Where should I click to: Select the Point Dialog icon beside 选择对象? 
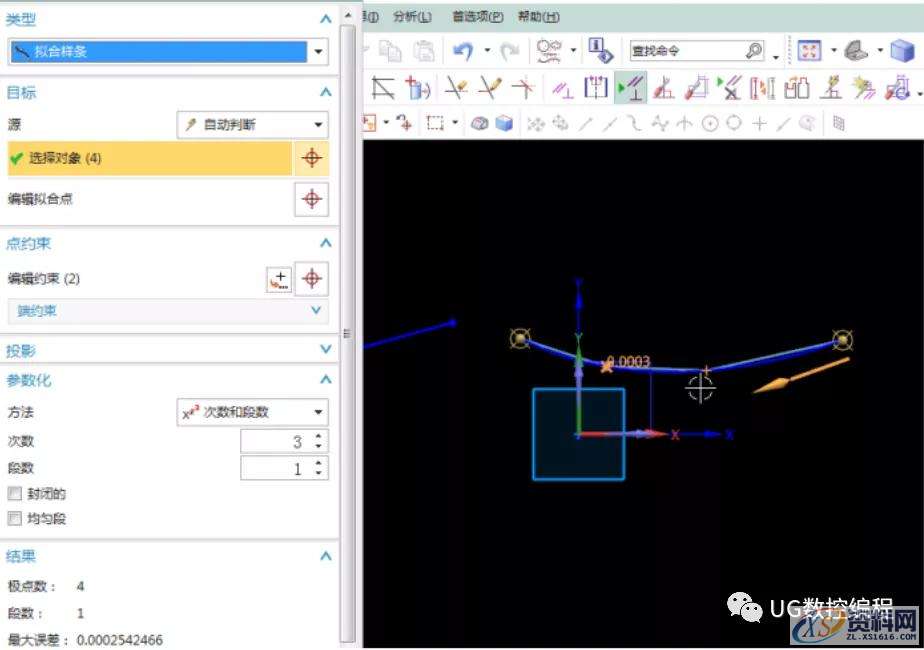311,158
